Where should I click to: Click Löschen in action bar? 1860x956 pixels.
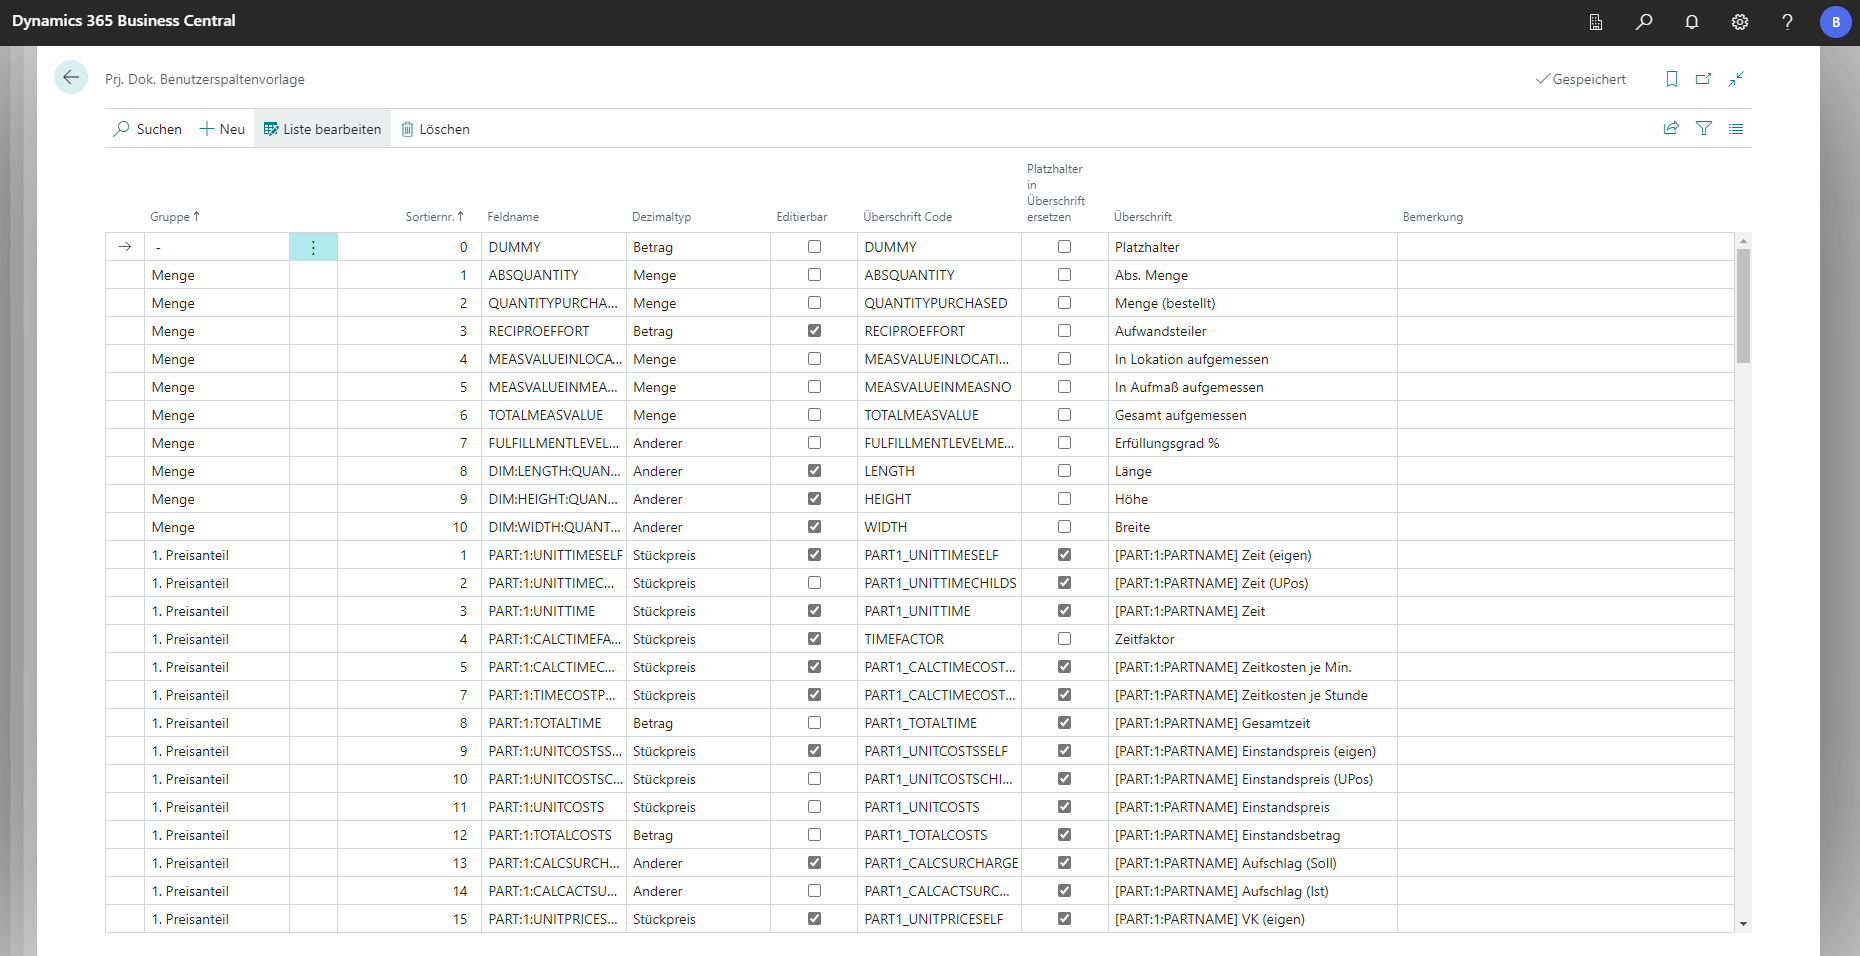[435, 129]
